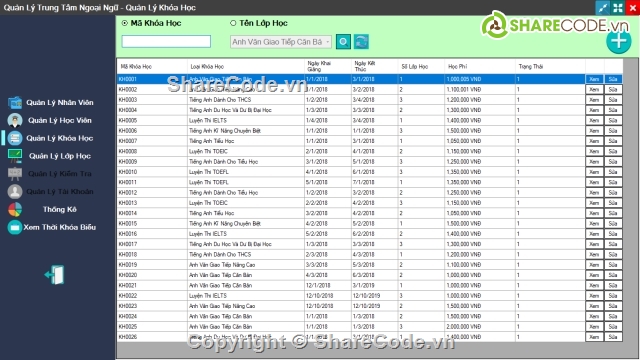Open Quản Lý Lớp Học chalkboard icon
The width and height of the screenshot is (640, 360).
pyautogui.click(x=15, y=156)
